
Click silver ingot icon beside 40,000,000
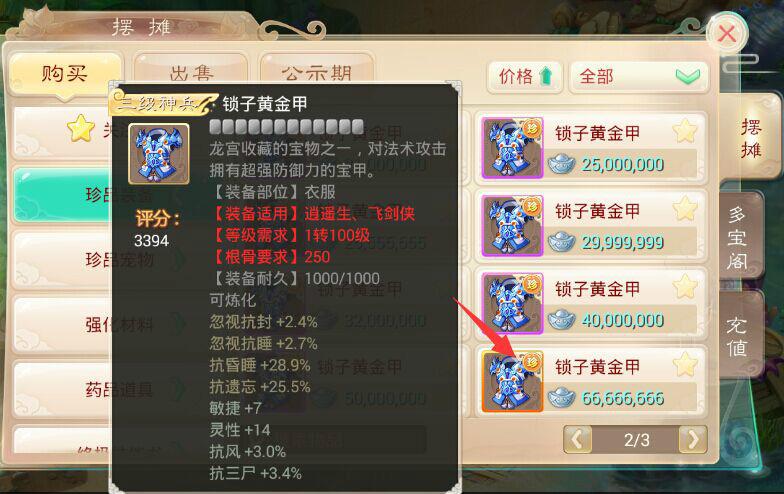[562, 320]
